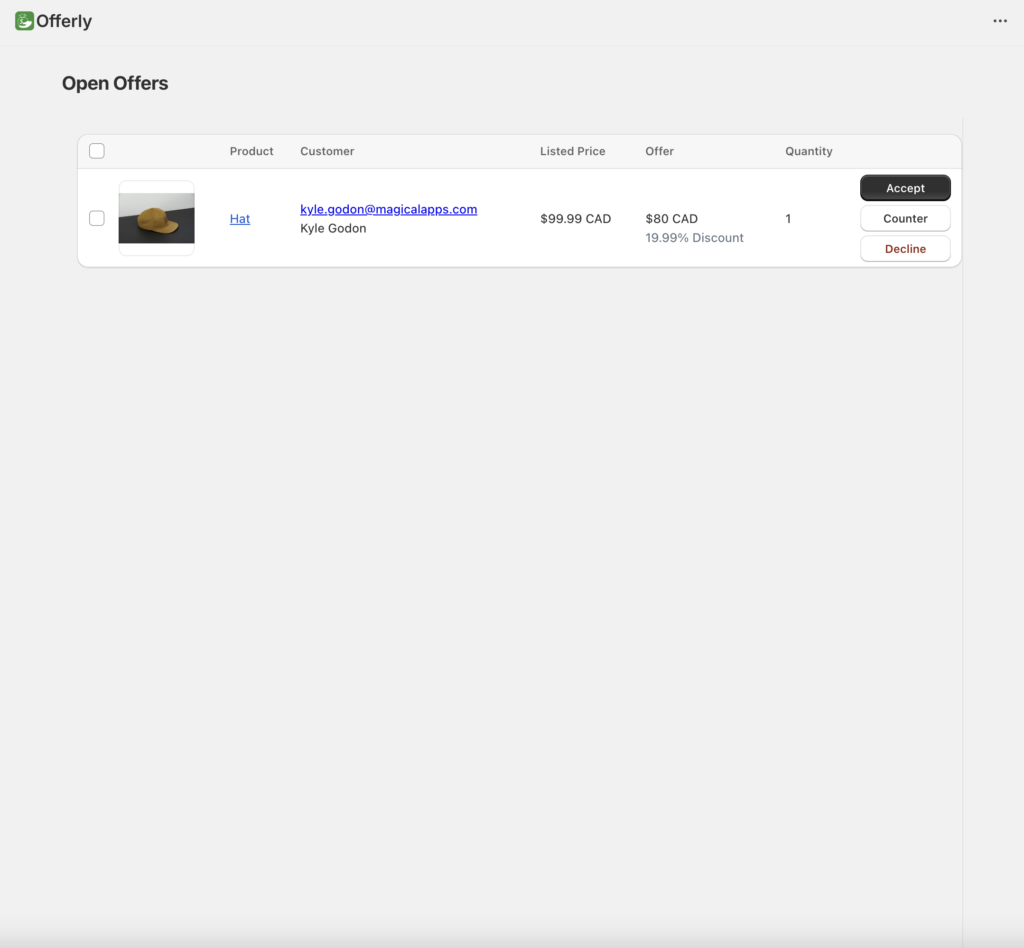The width and height of the screenshot is (1024, 948).
Task: Click the Offer column header
Action: (659, 151)
